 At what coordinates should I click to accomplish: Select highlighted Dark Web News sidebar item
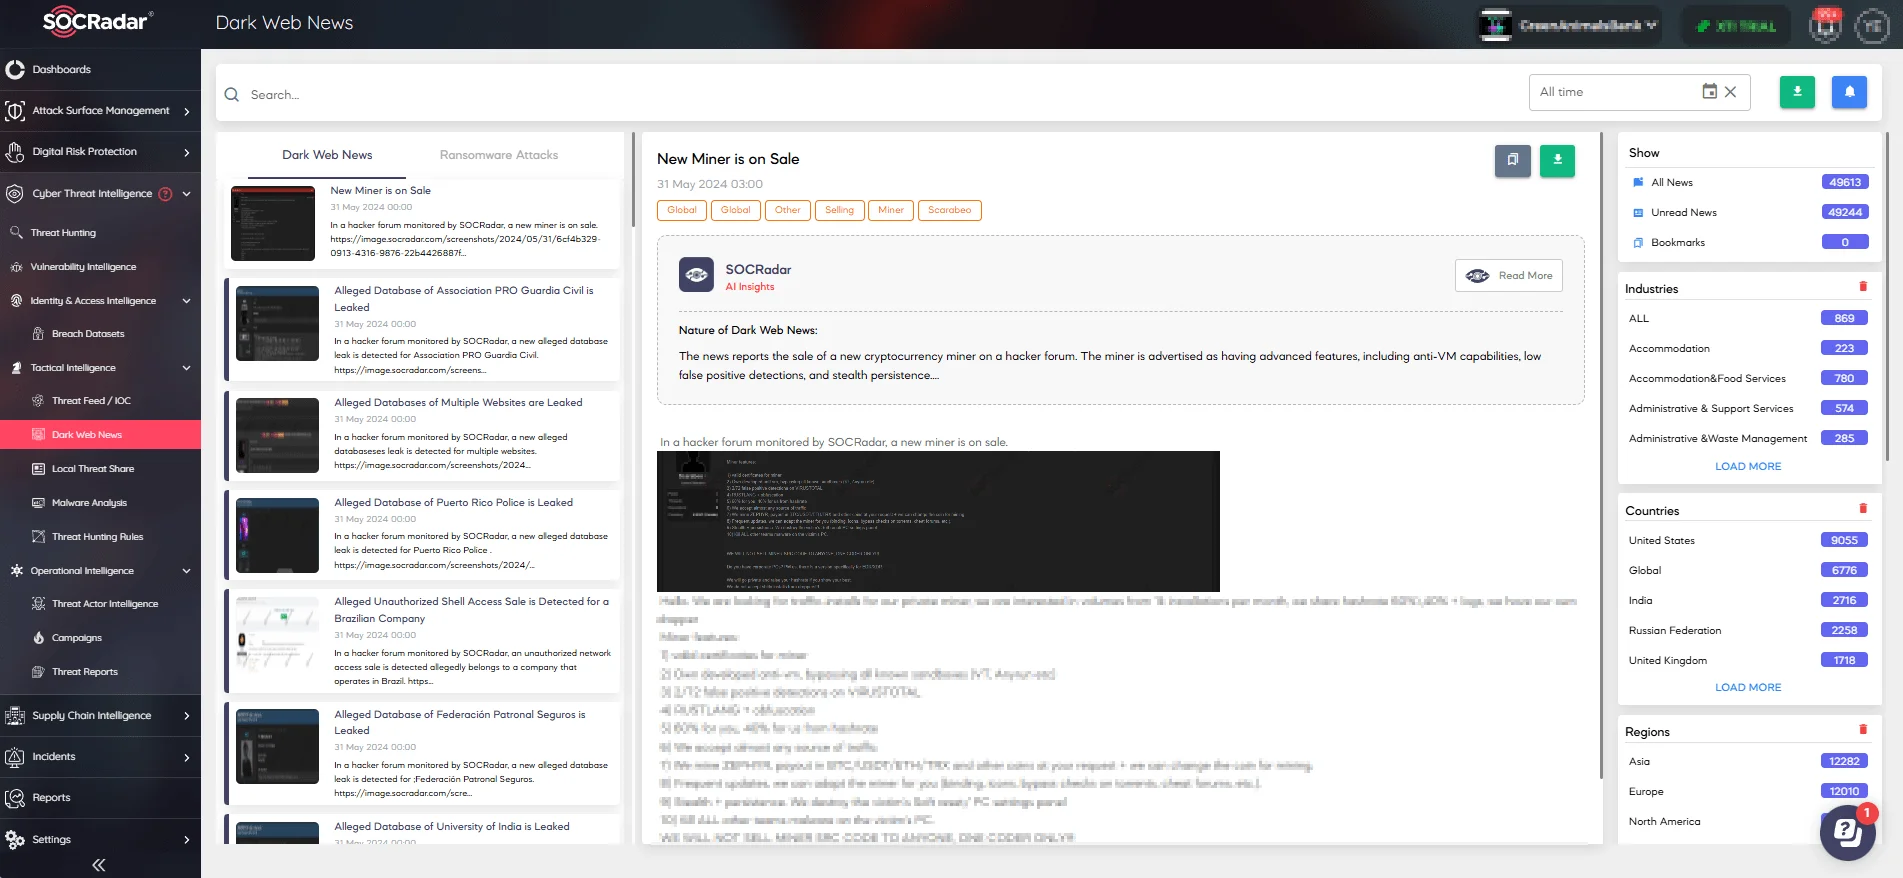point(100,435)
